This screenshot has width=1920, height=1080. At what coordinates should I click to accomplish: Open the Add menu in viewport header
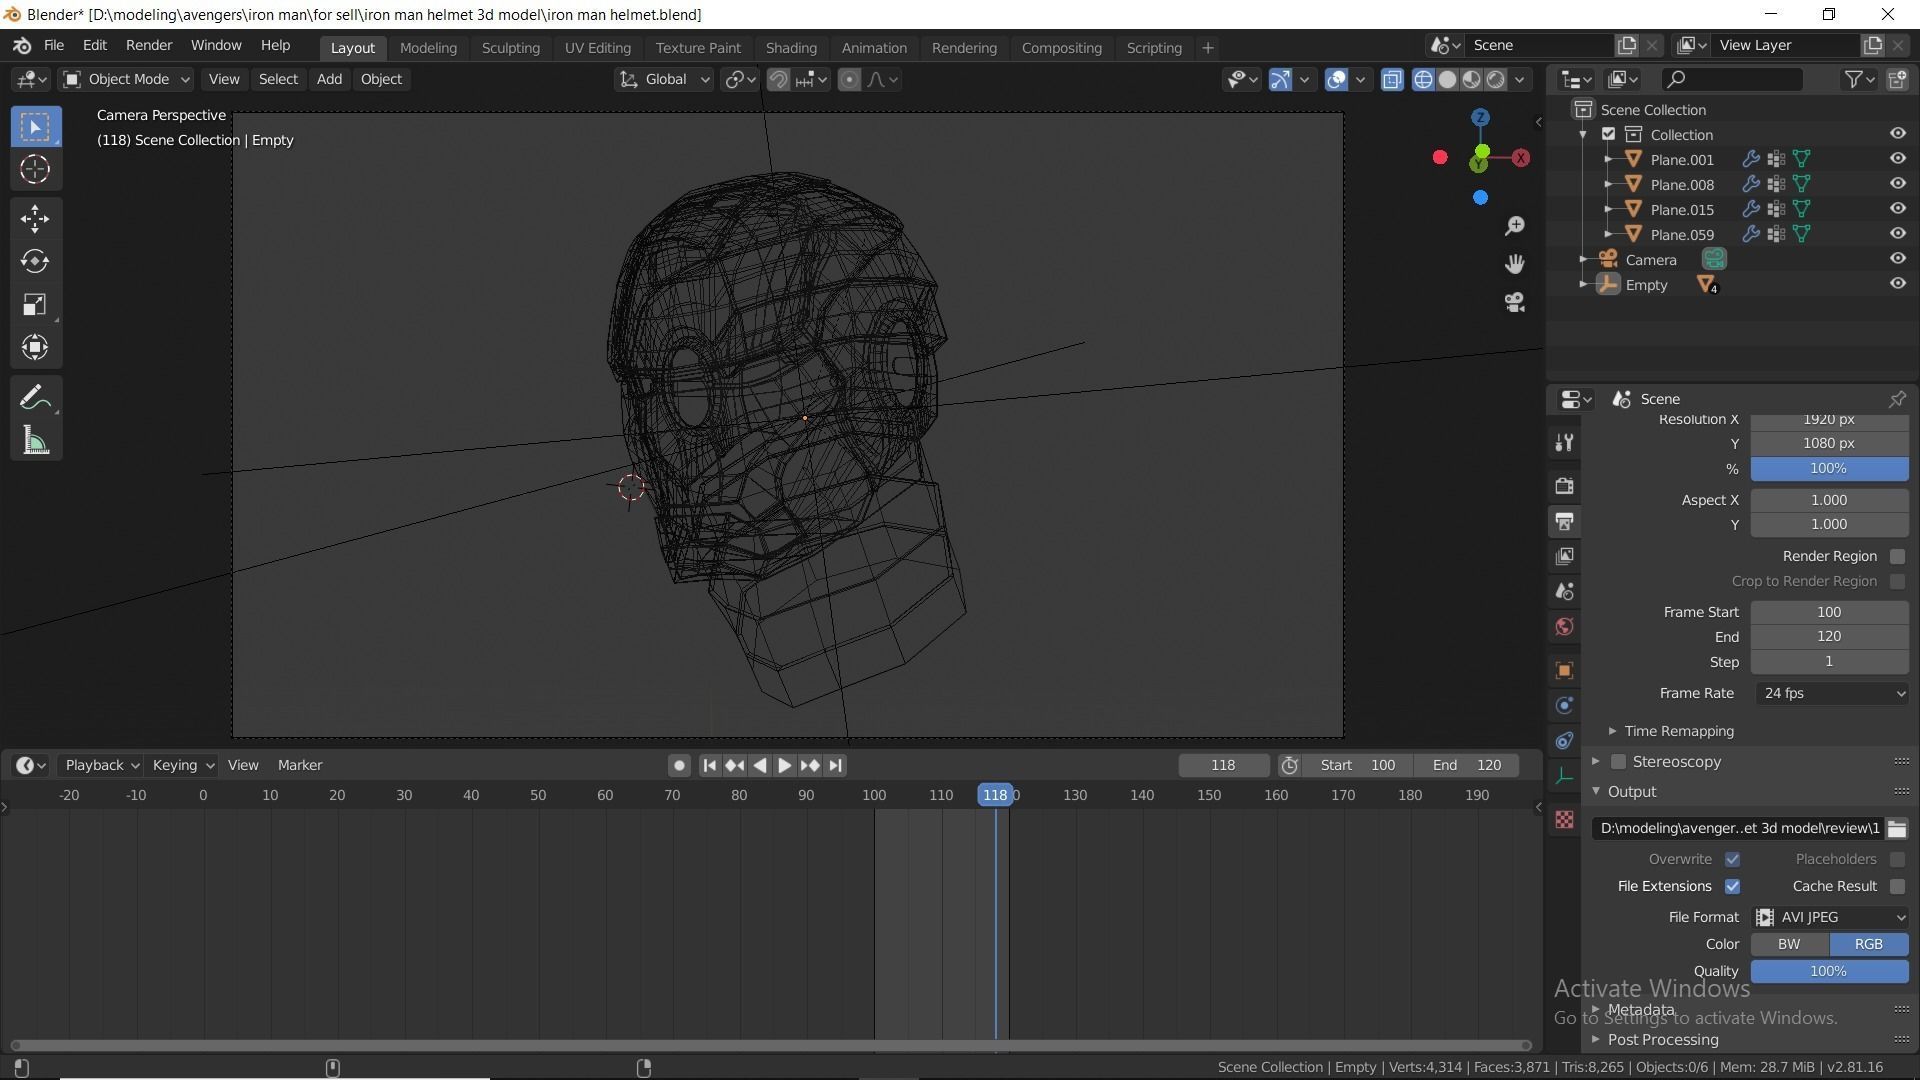coord(329,79)
